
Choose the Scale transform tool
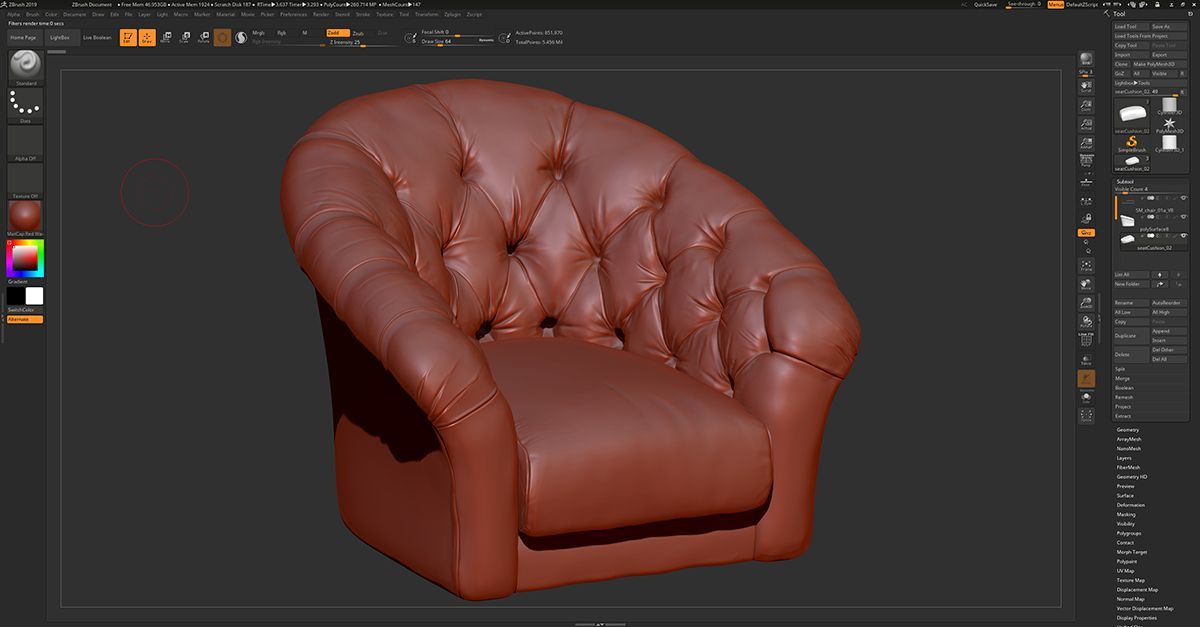184,37
